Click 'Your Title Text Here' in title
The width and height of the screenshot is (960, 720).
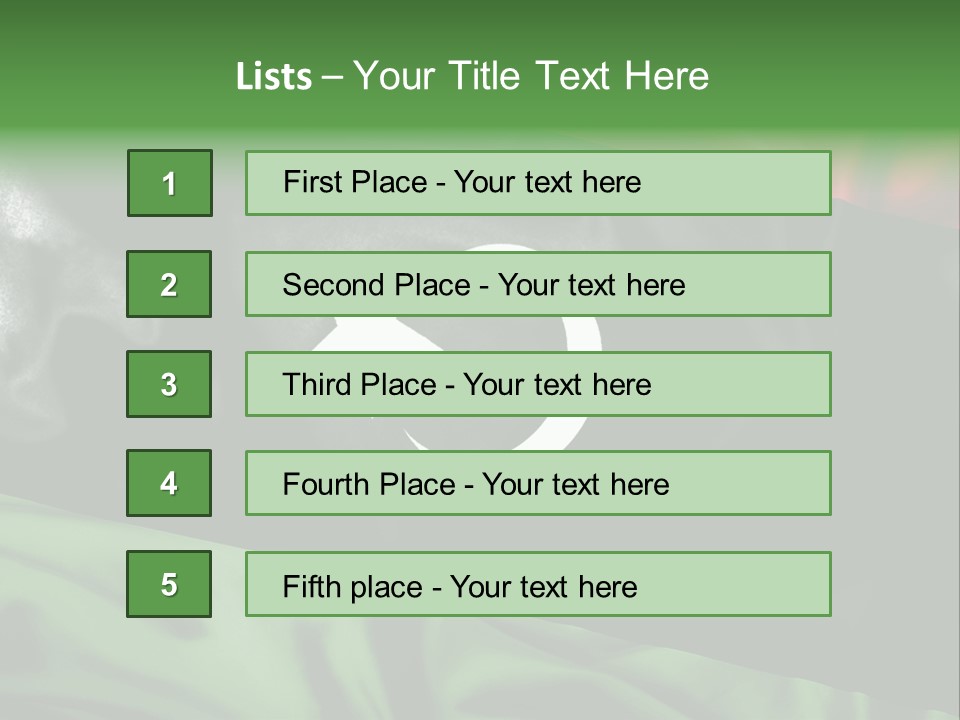point(531,76)
